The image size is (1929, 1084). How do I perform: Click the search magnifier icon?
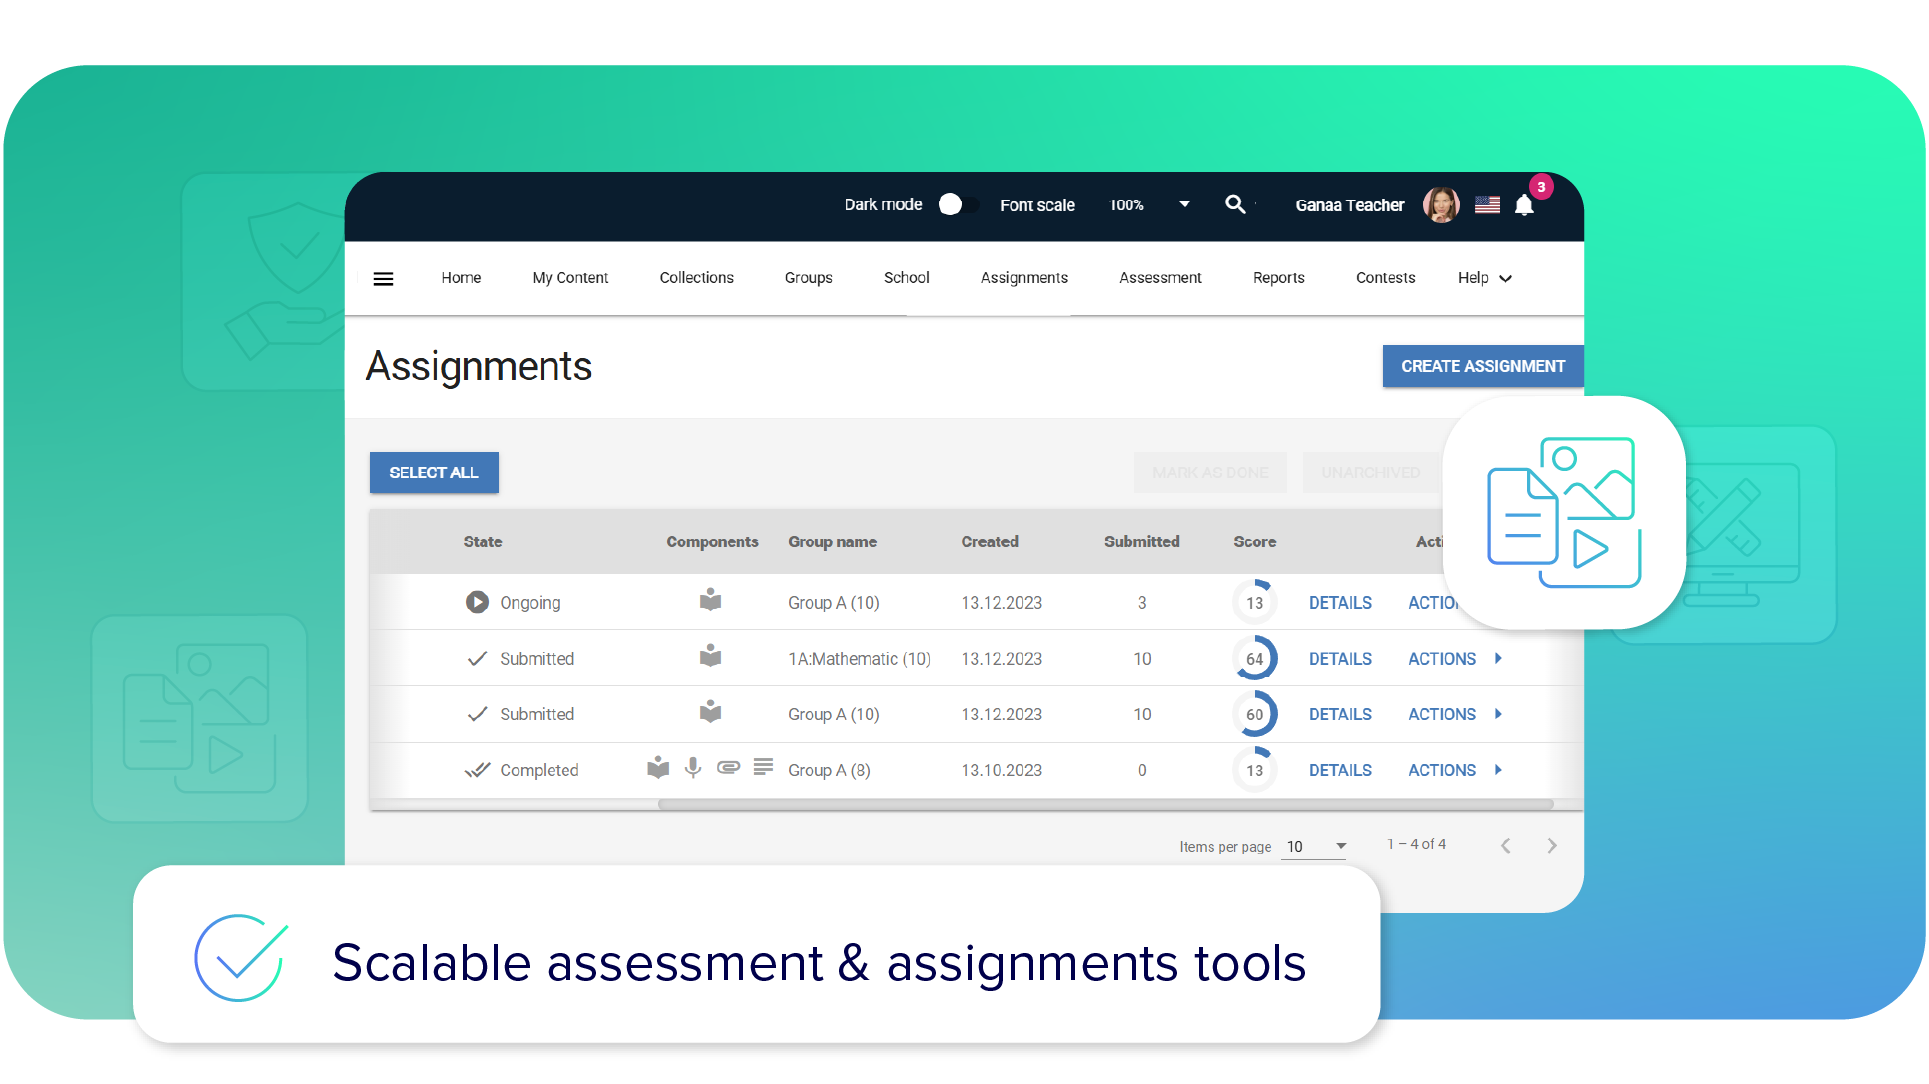coord(1235,204)
